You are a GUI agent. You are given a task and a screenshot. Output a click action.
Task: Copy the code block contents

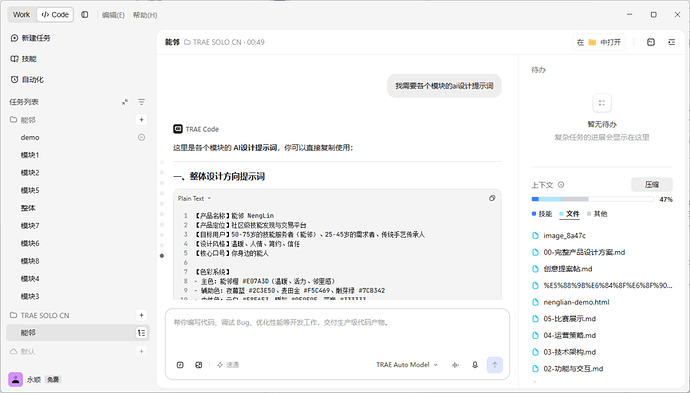492,198
